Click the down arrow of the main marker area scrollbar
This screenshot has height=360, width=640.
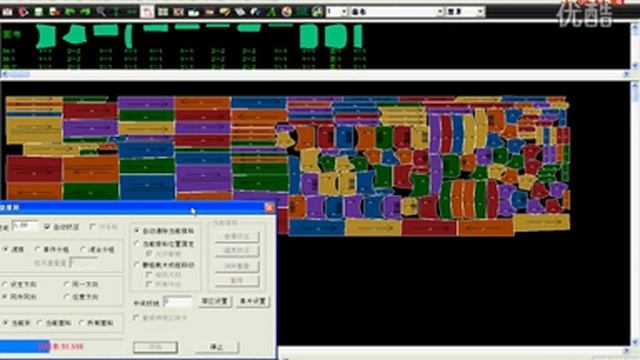coord(635,342)
